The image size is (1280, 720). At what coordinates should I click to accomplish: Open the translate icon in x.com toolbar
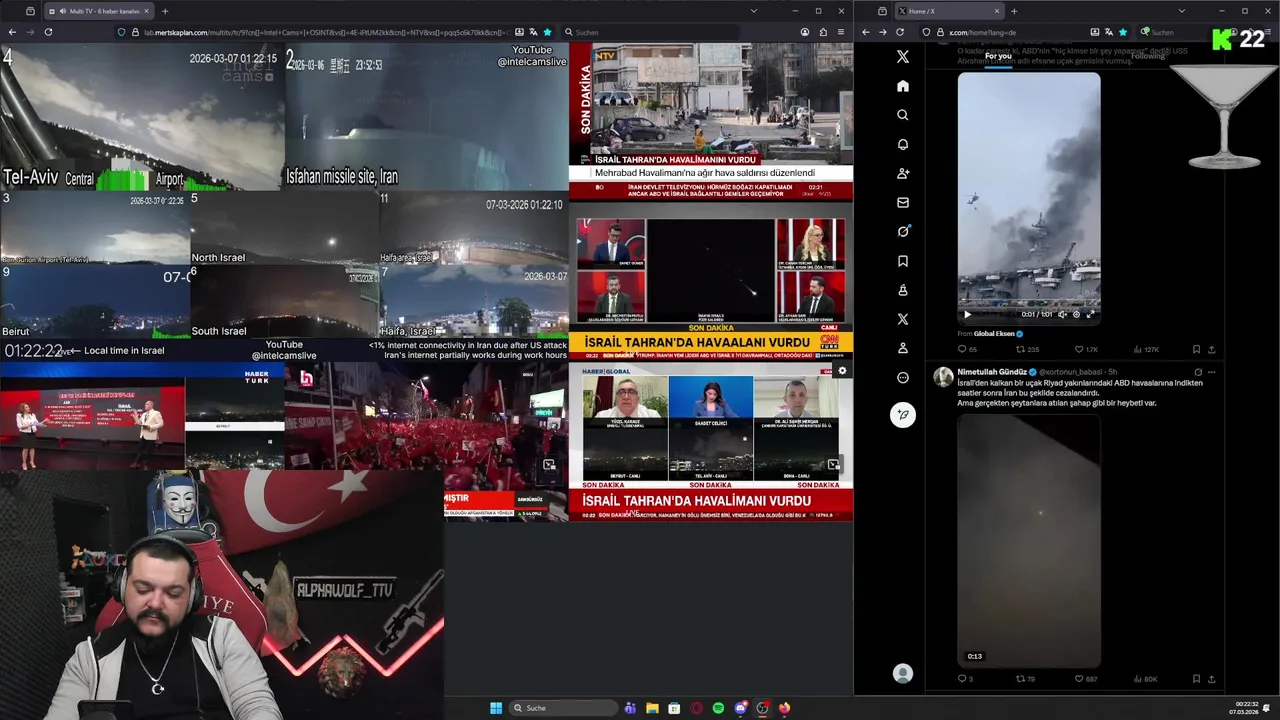point(1109,32)
